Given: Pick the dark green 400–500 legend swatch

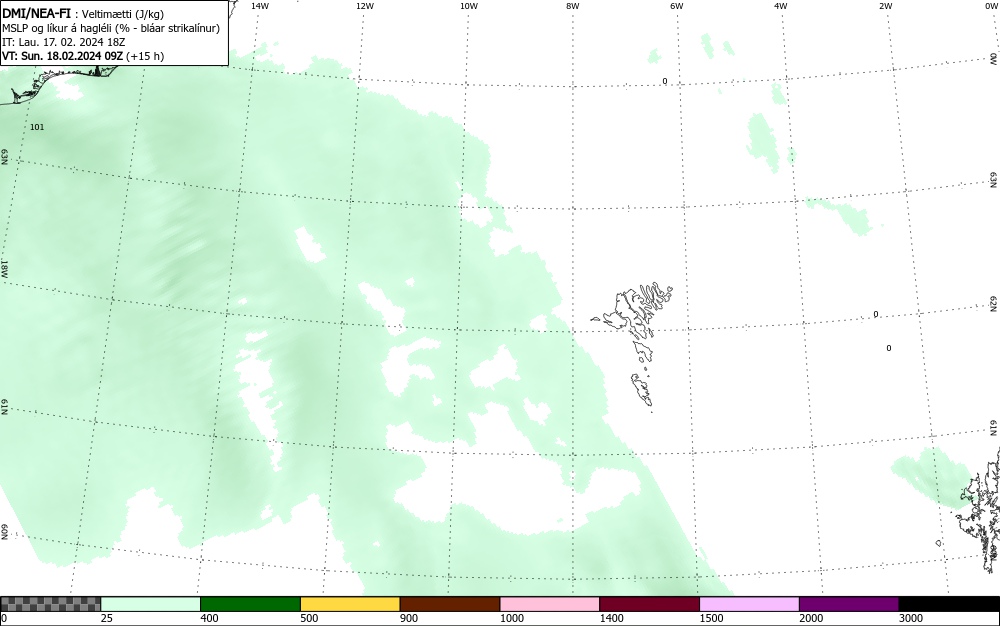Looking at the screenshot, I should point(250,604).
